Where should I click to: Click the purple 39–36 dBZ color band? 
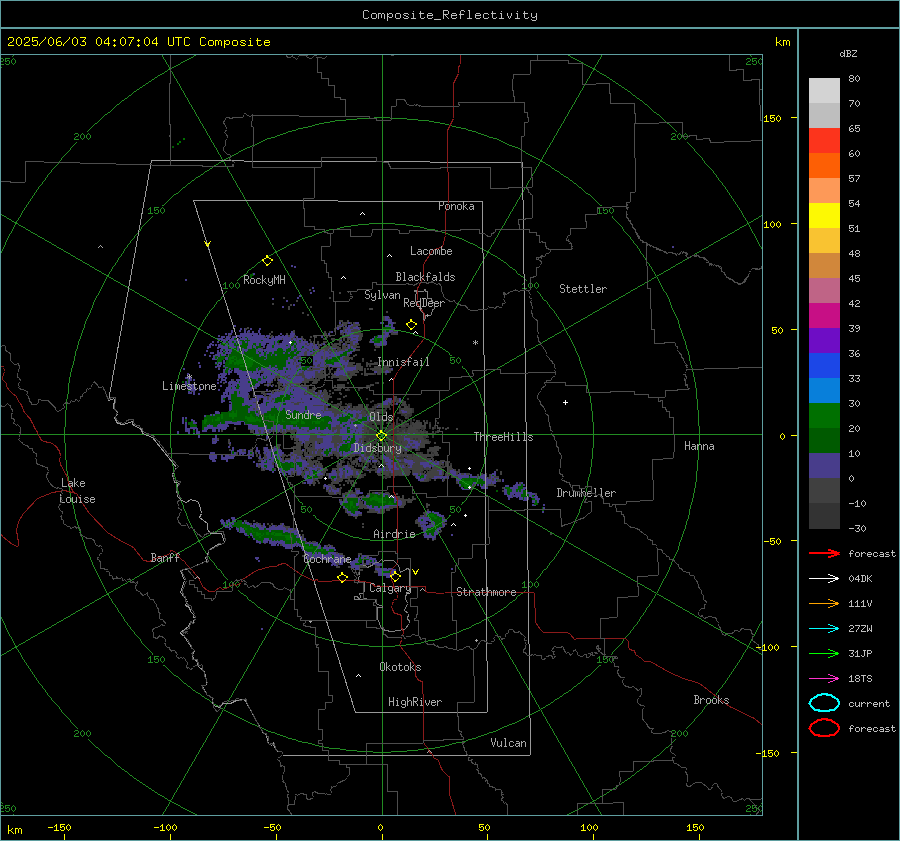click(824, 341)
